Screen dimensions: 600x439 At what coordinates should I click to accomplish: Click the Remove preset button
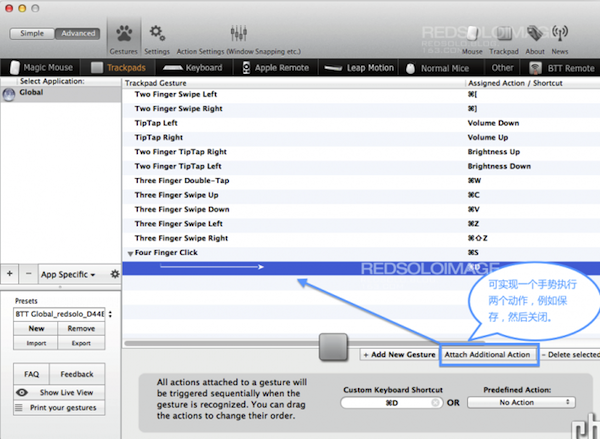point(81,328)
